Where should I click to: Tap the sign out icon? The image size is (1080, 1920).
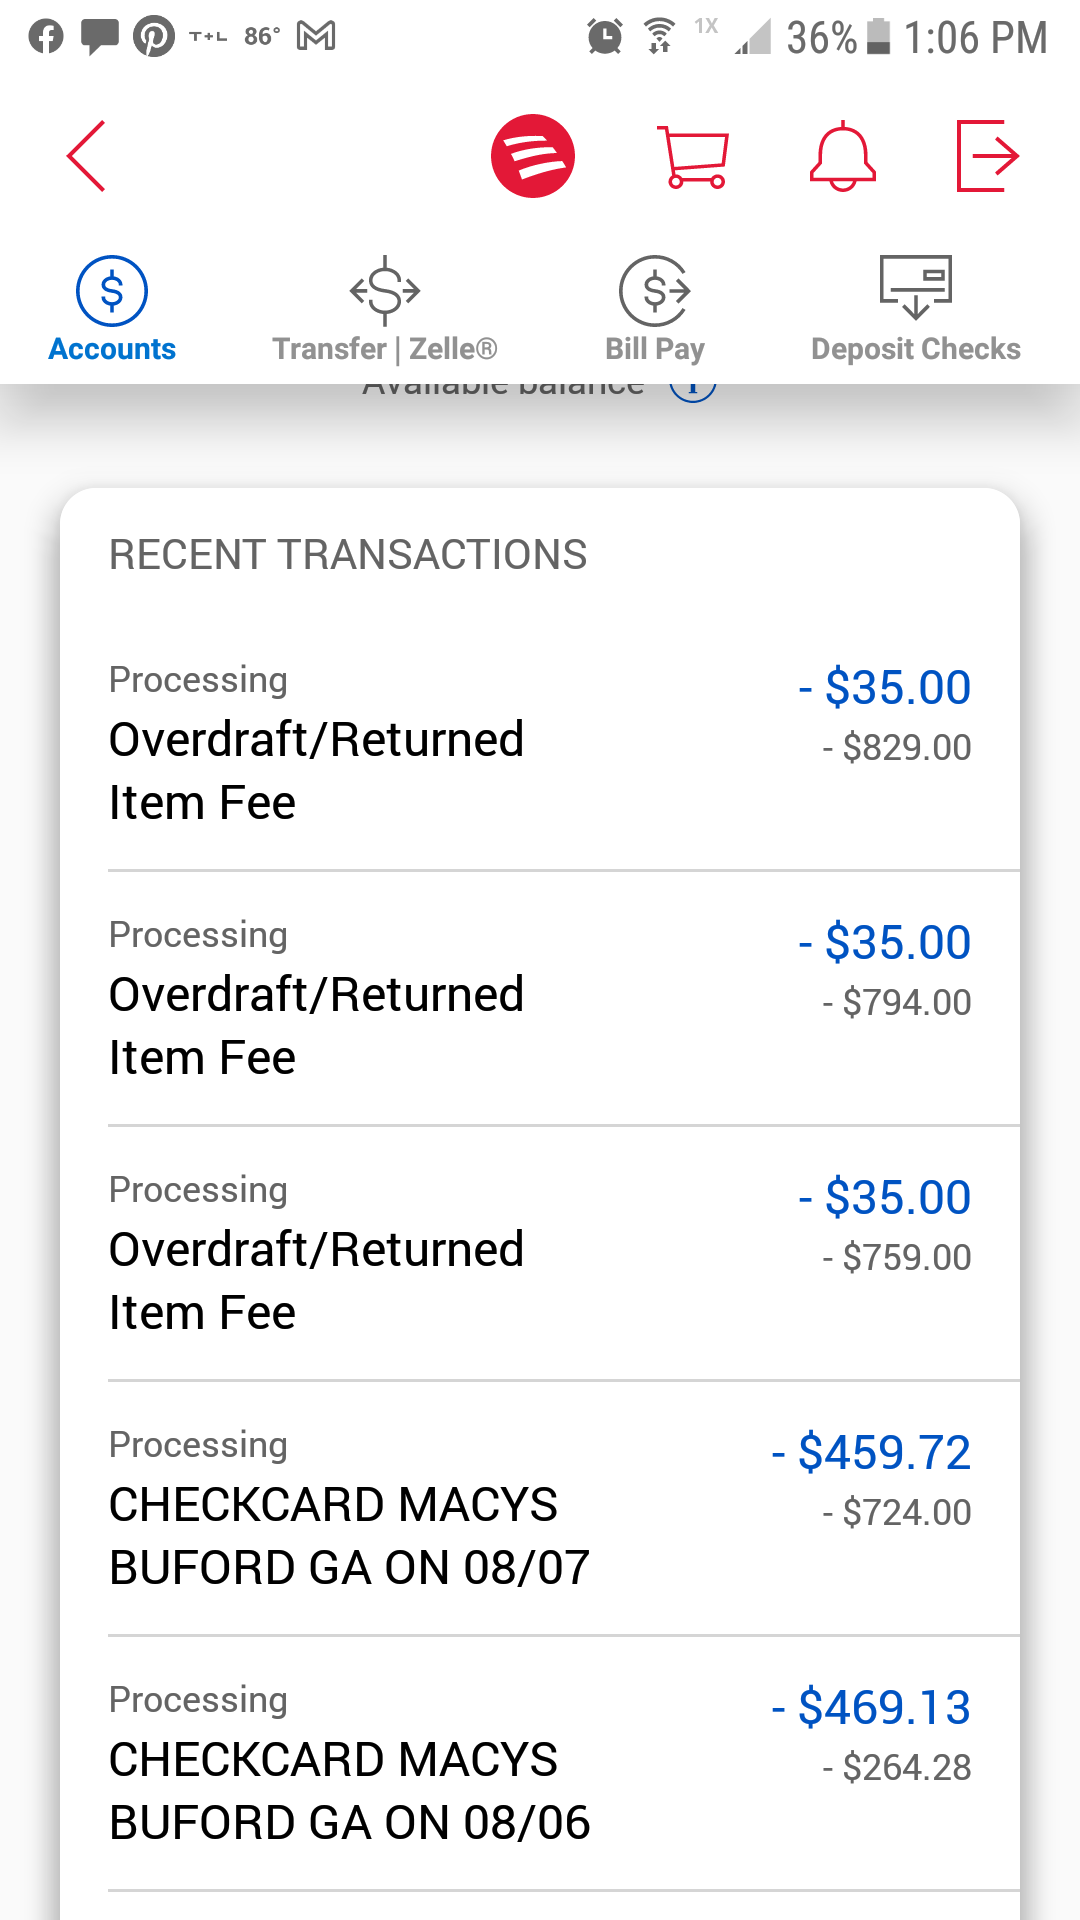click(x=987, y=156)
